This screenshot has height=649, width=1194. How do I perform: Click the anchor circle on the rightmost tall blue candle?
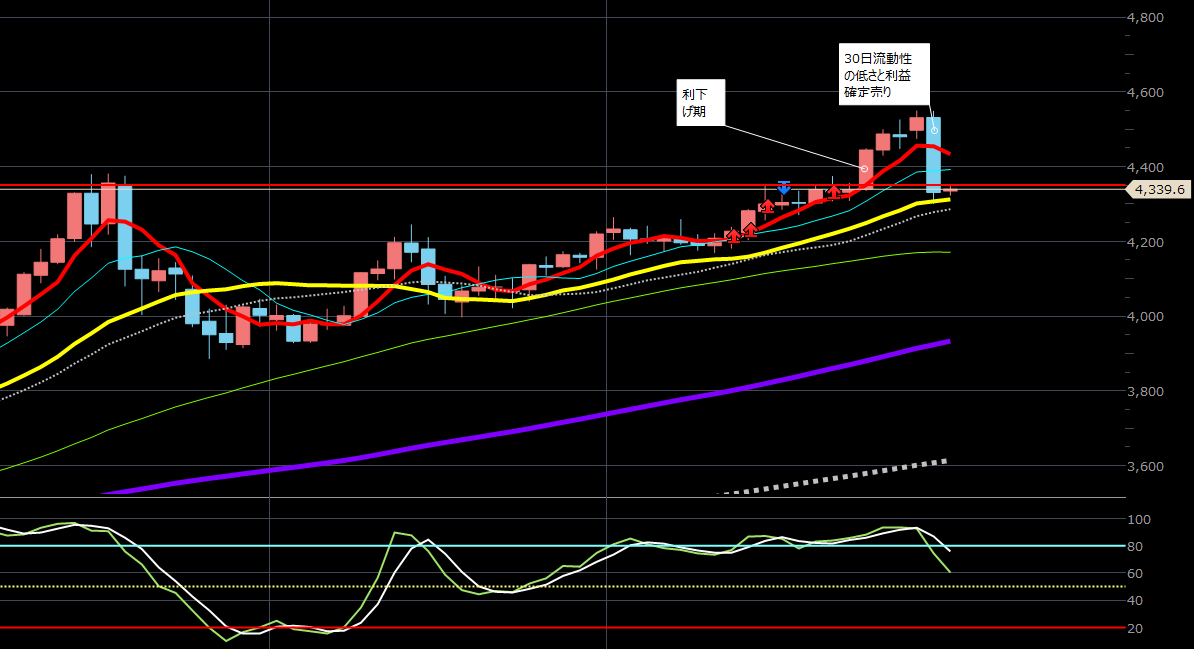[934, 130]
